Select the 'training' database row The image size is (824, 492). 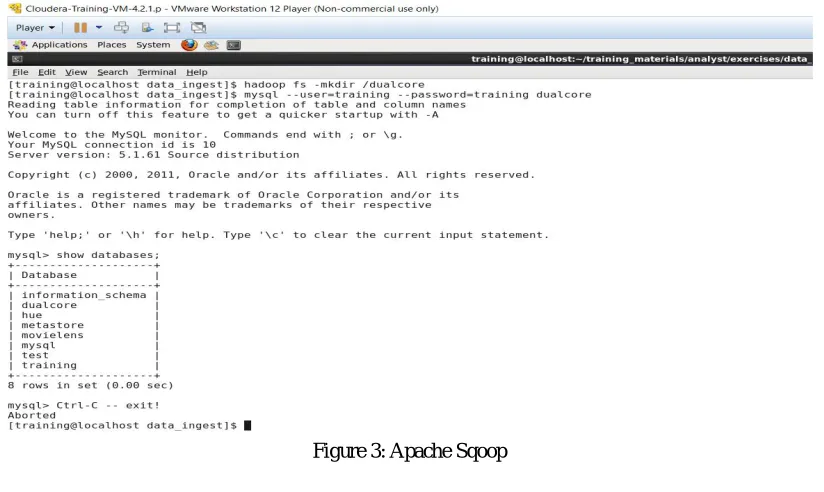(84, 365)
